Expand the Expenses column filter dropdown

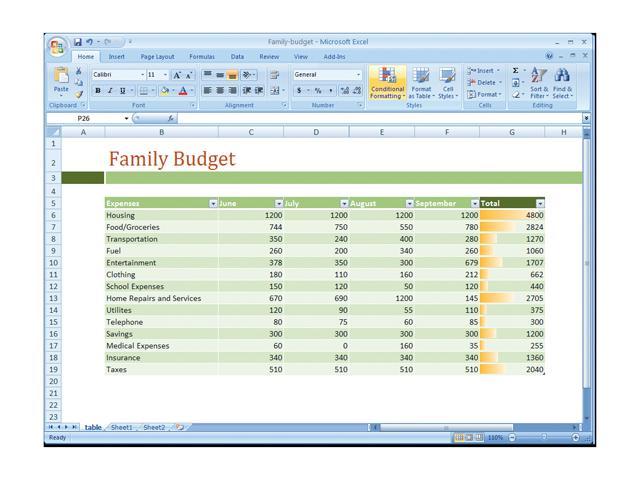click(x=213, y=203)
